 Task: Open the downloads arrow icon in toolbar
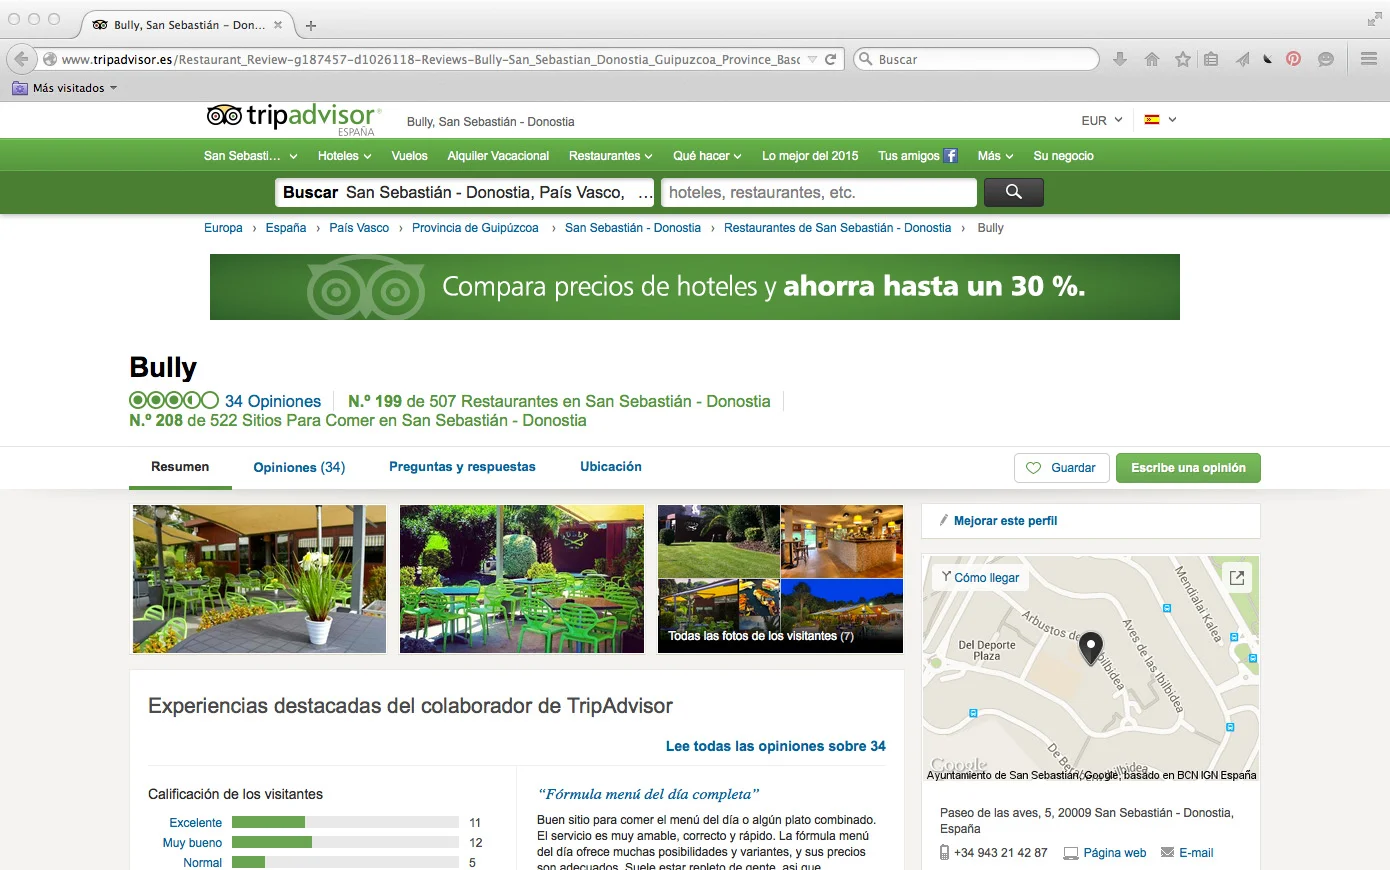tap(1120, 59)
